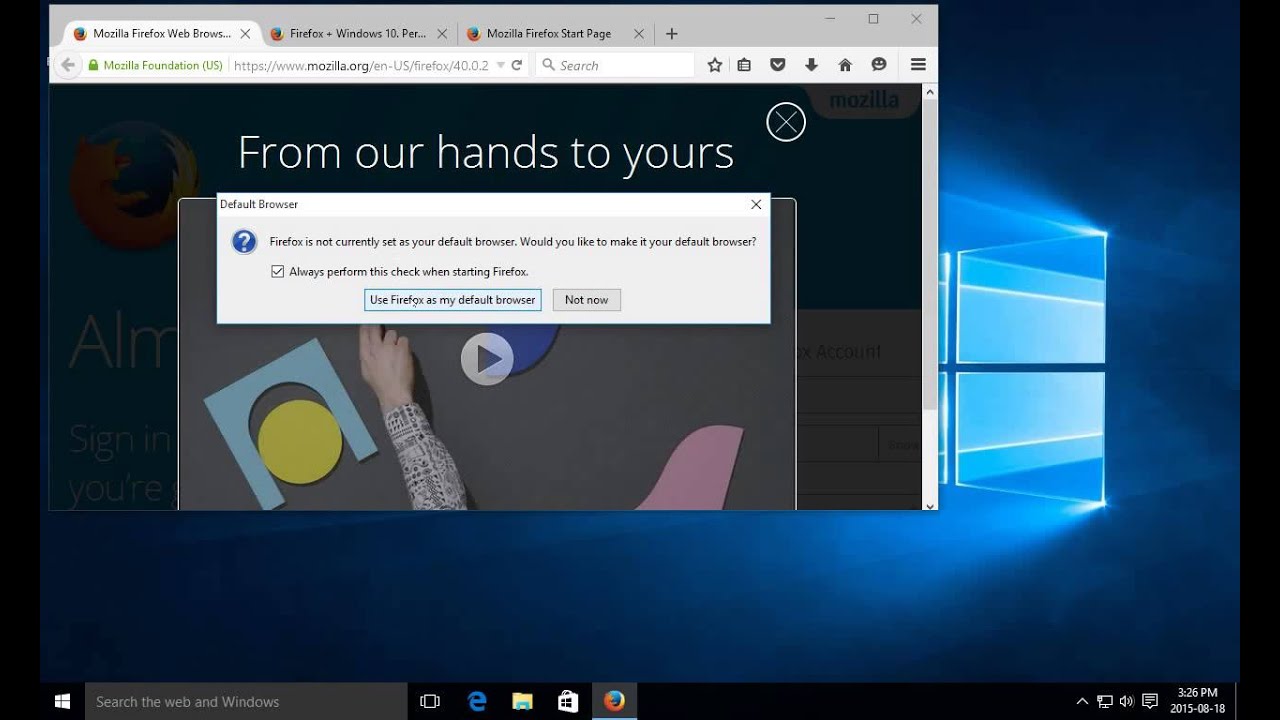
Task: Reload the current page
Action: click(517, 65)
